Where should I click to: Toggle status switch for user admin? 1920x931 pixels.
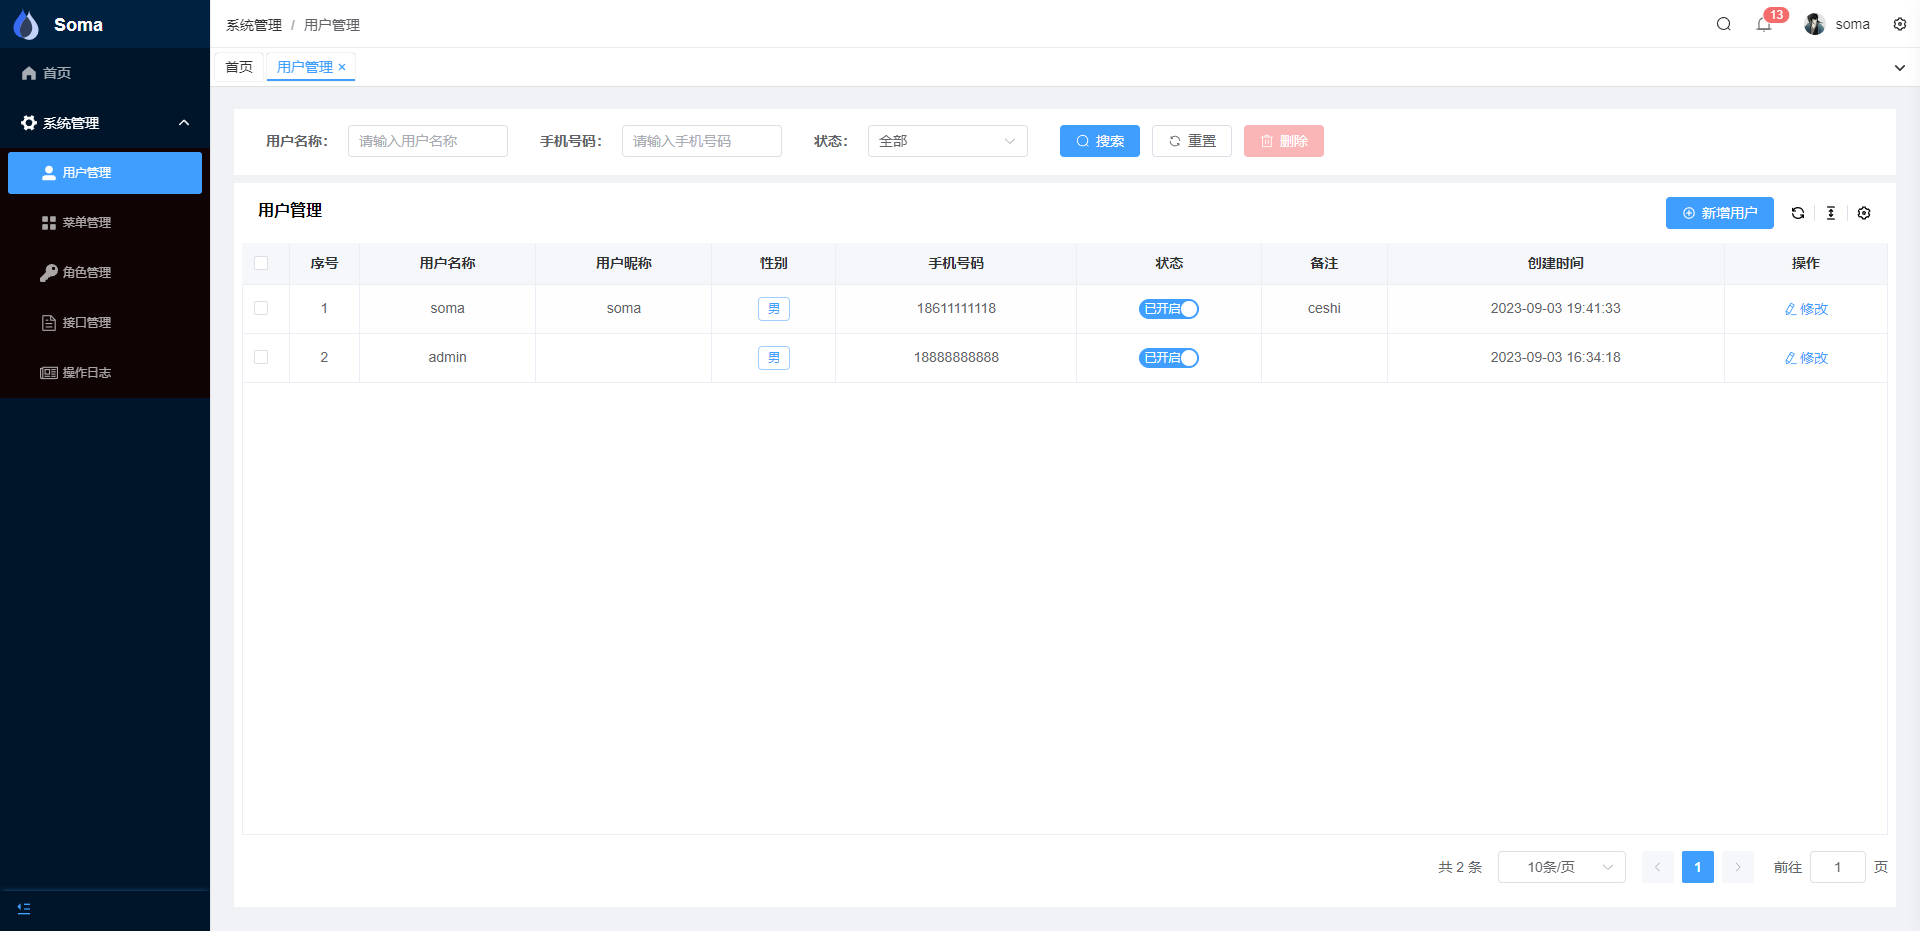coord(1168,358)
